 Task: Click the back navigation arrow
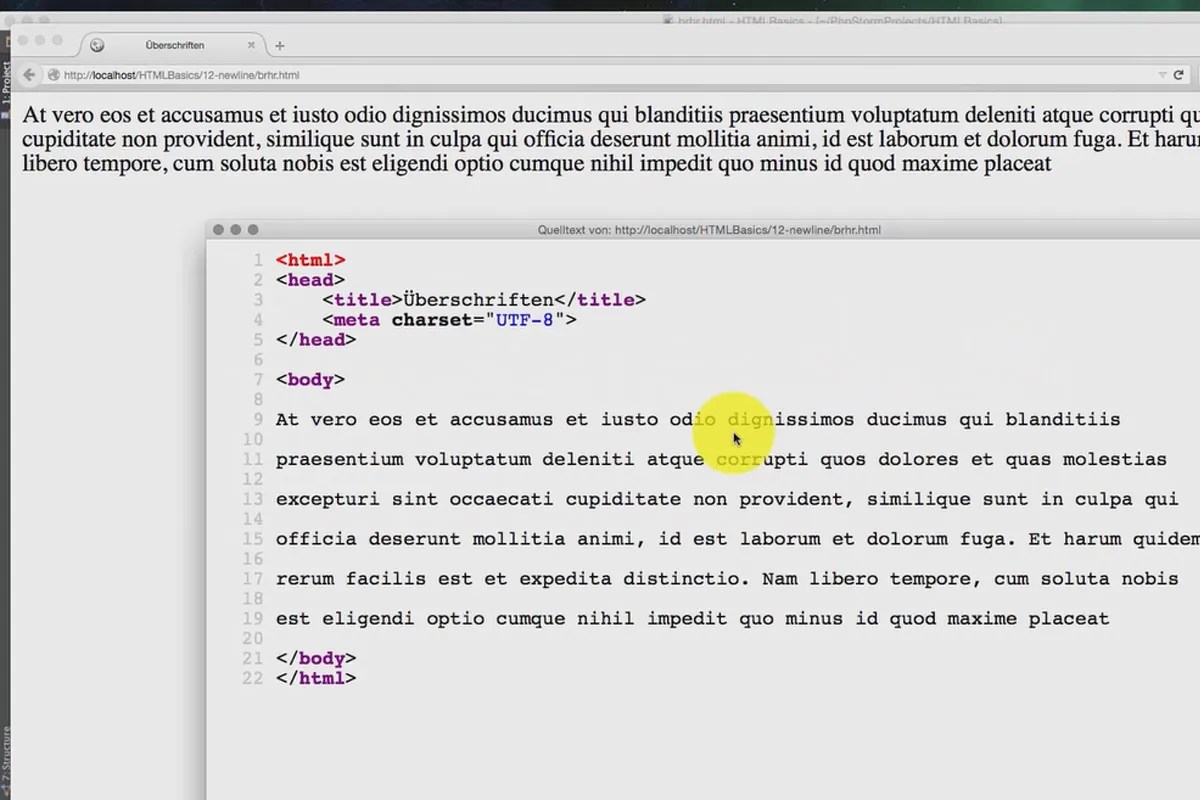[x=29, y=74]
